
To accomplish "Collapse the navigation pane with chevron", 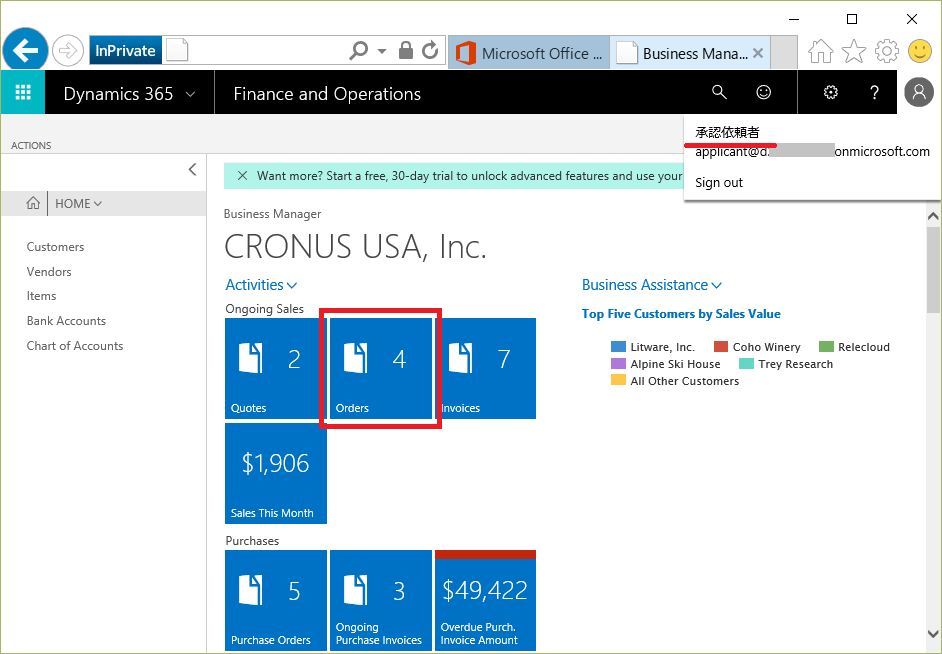I will (x=192, y=169).
